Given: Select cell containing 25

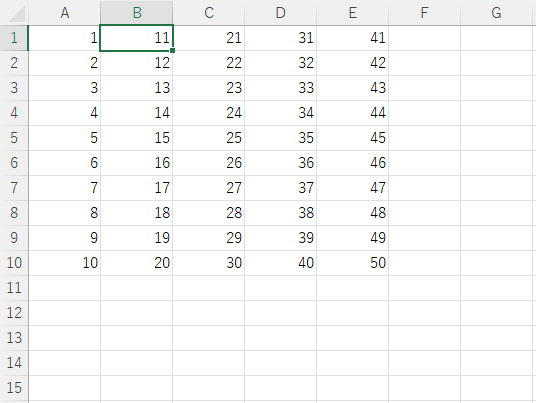Looking at the screenshot, I should pyautogui.click(x=209, y=138).
